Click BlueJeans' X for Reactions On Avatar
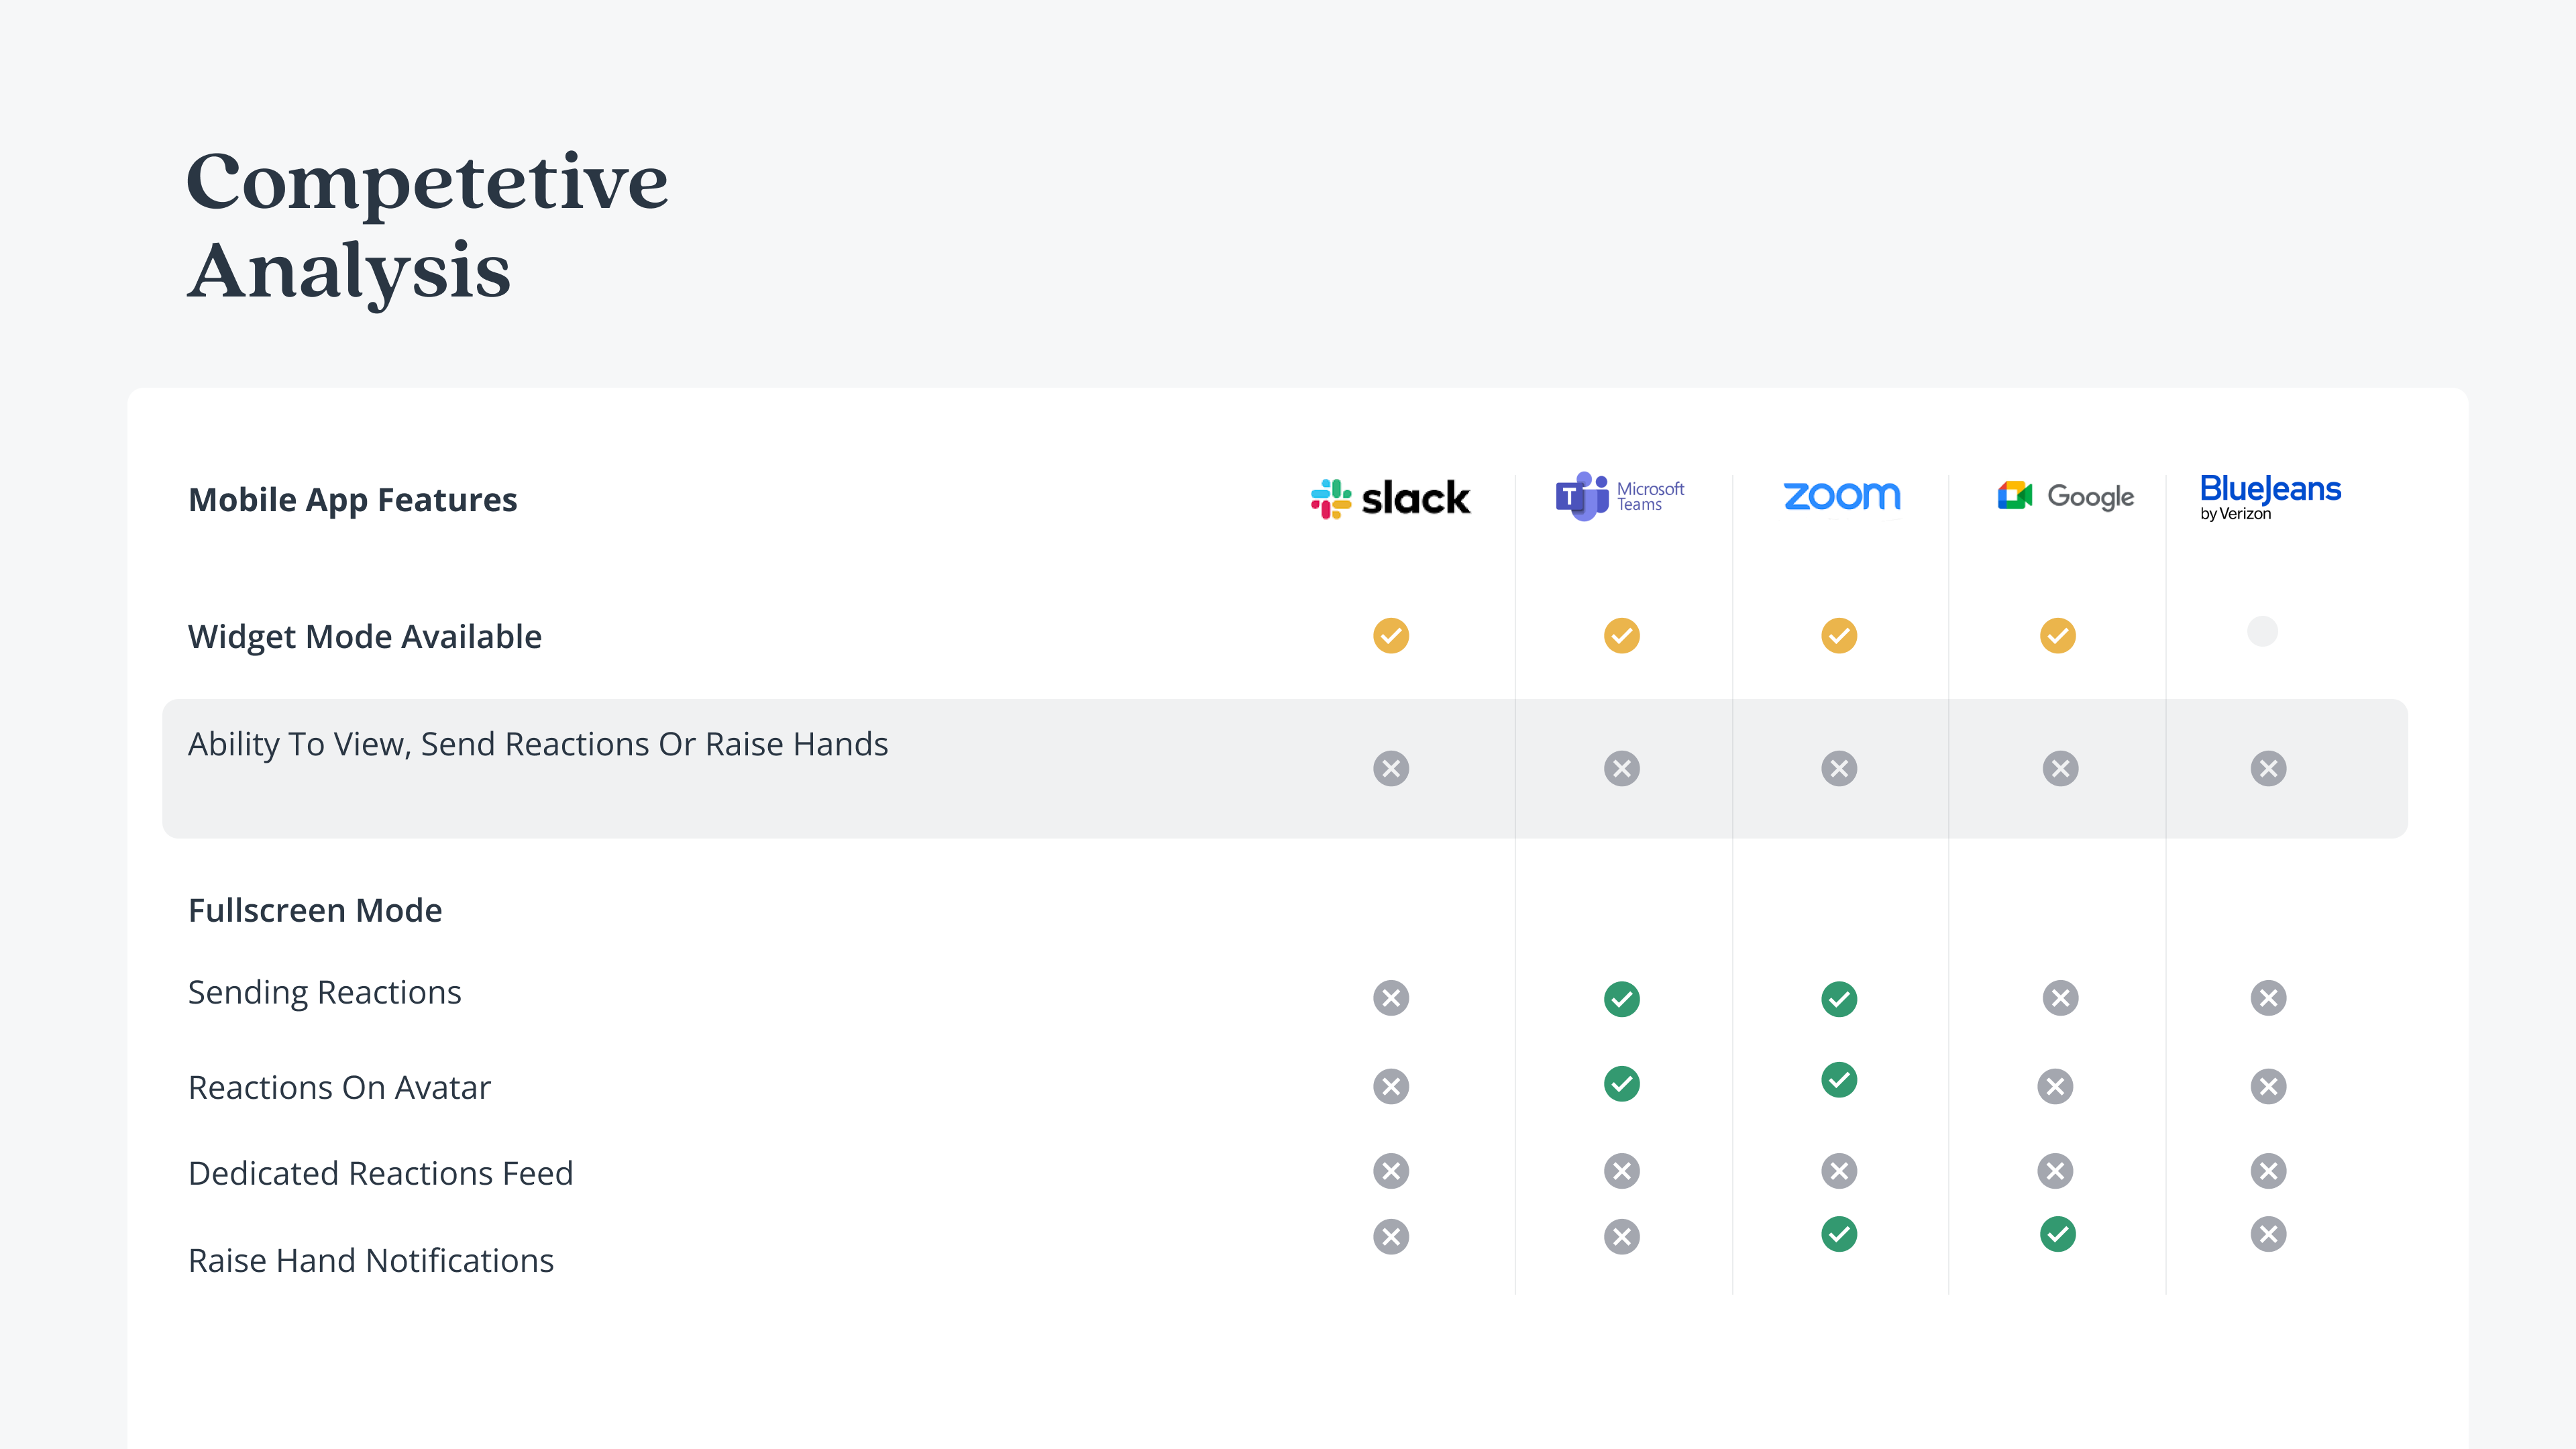 (x=2268, y=1086)
